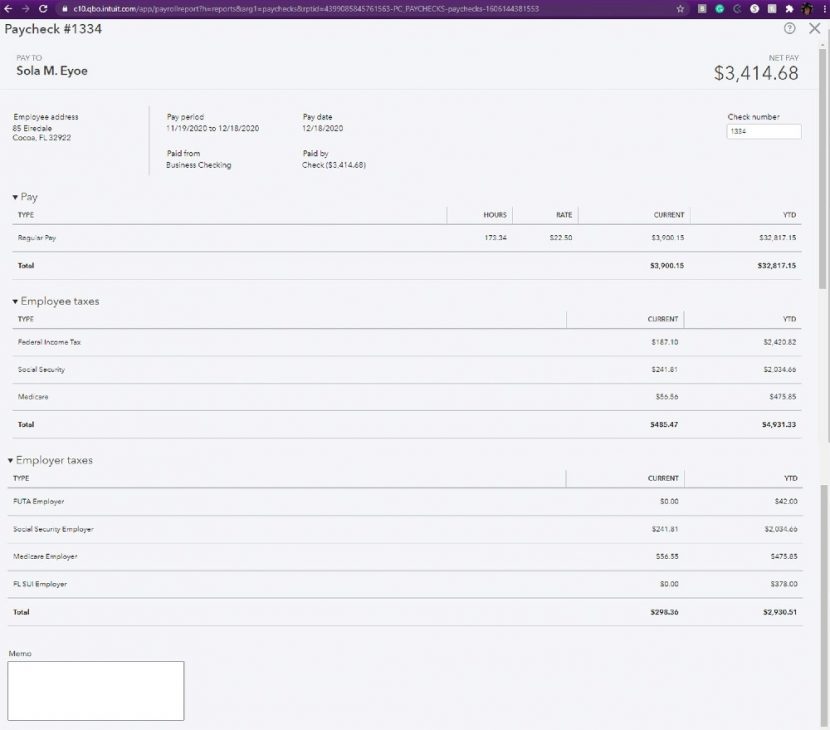Reload the page with the refresh icon
This screenshot has width=830, height=730.
click(x=43, y=8)
